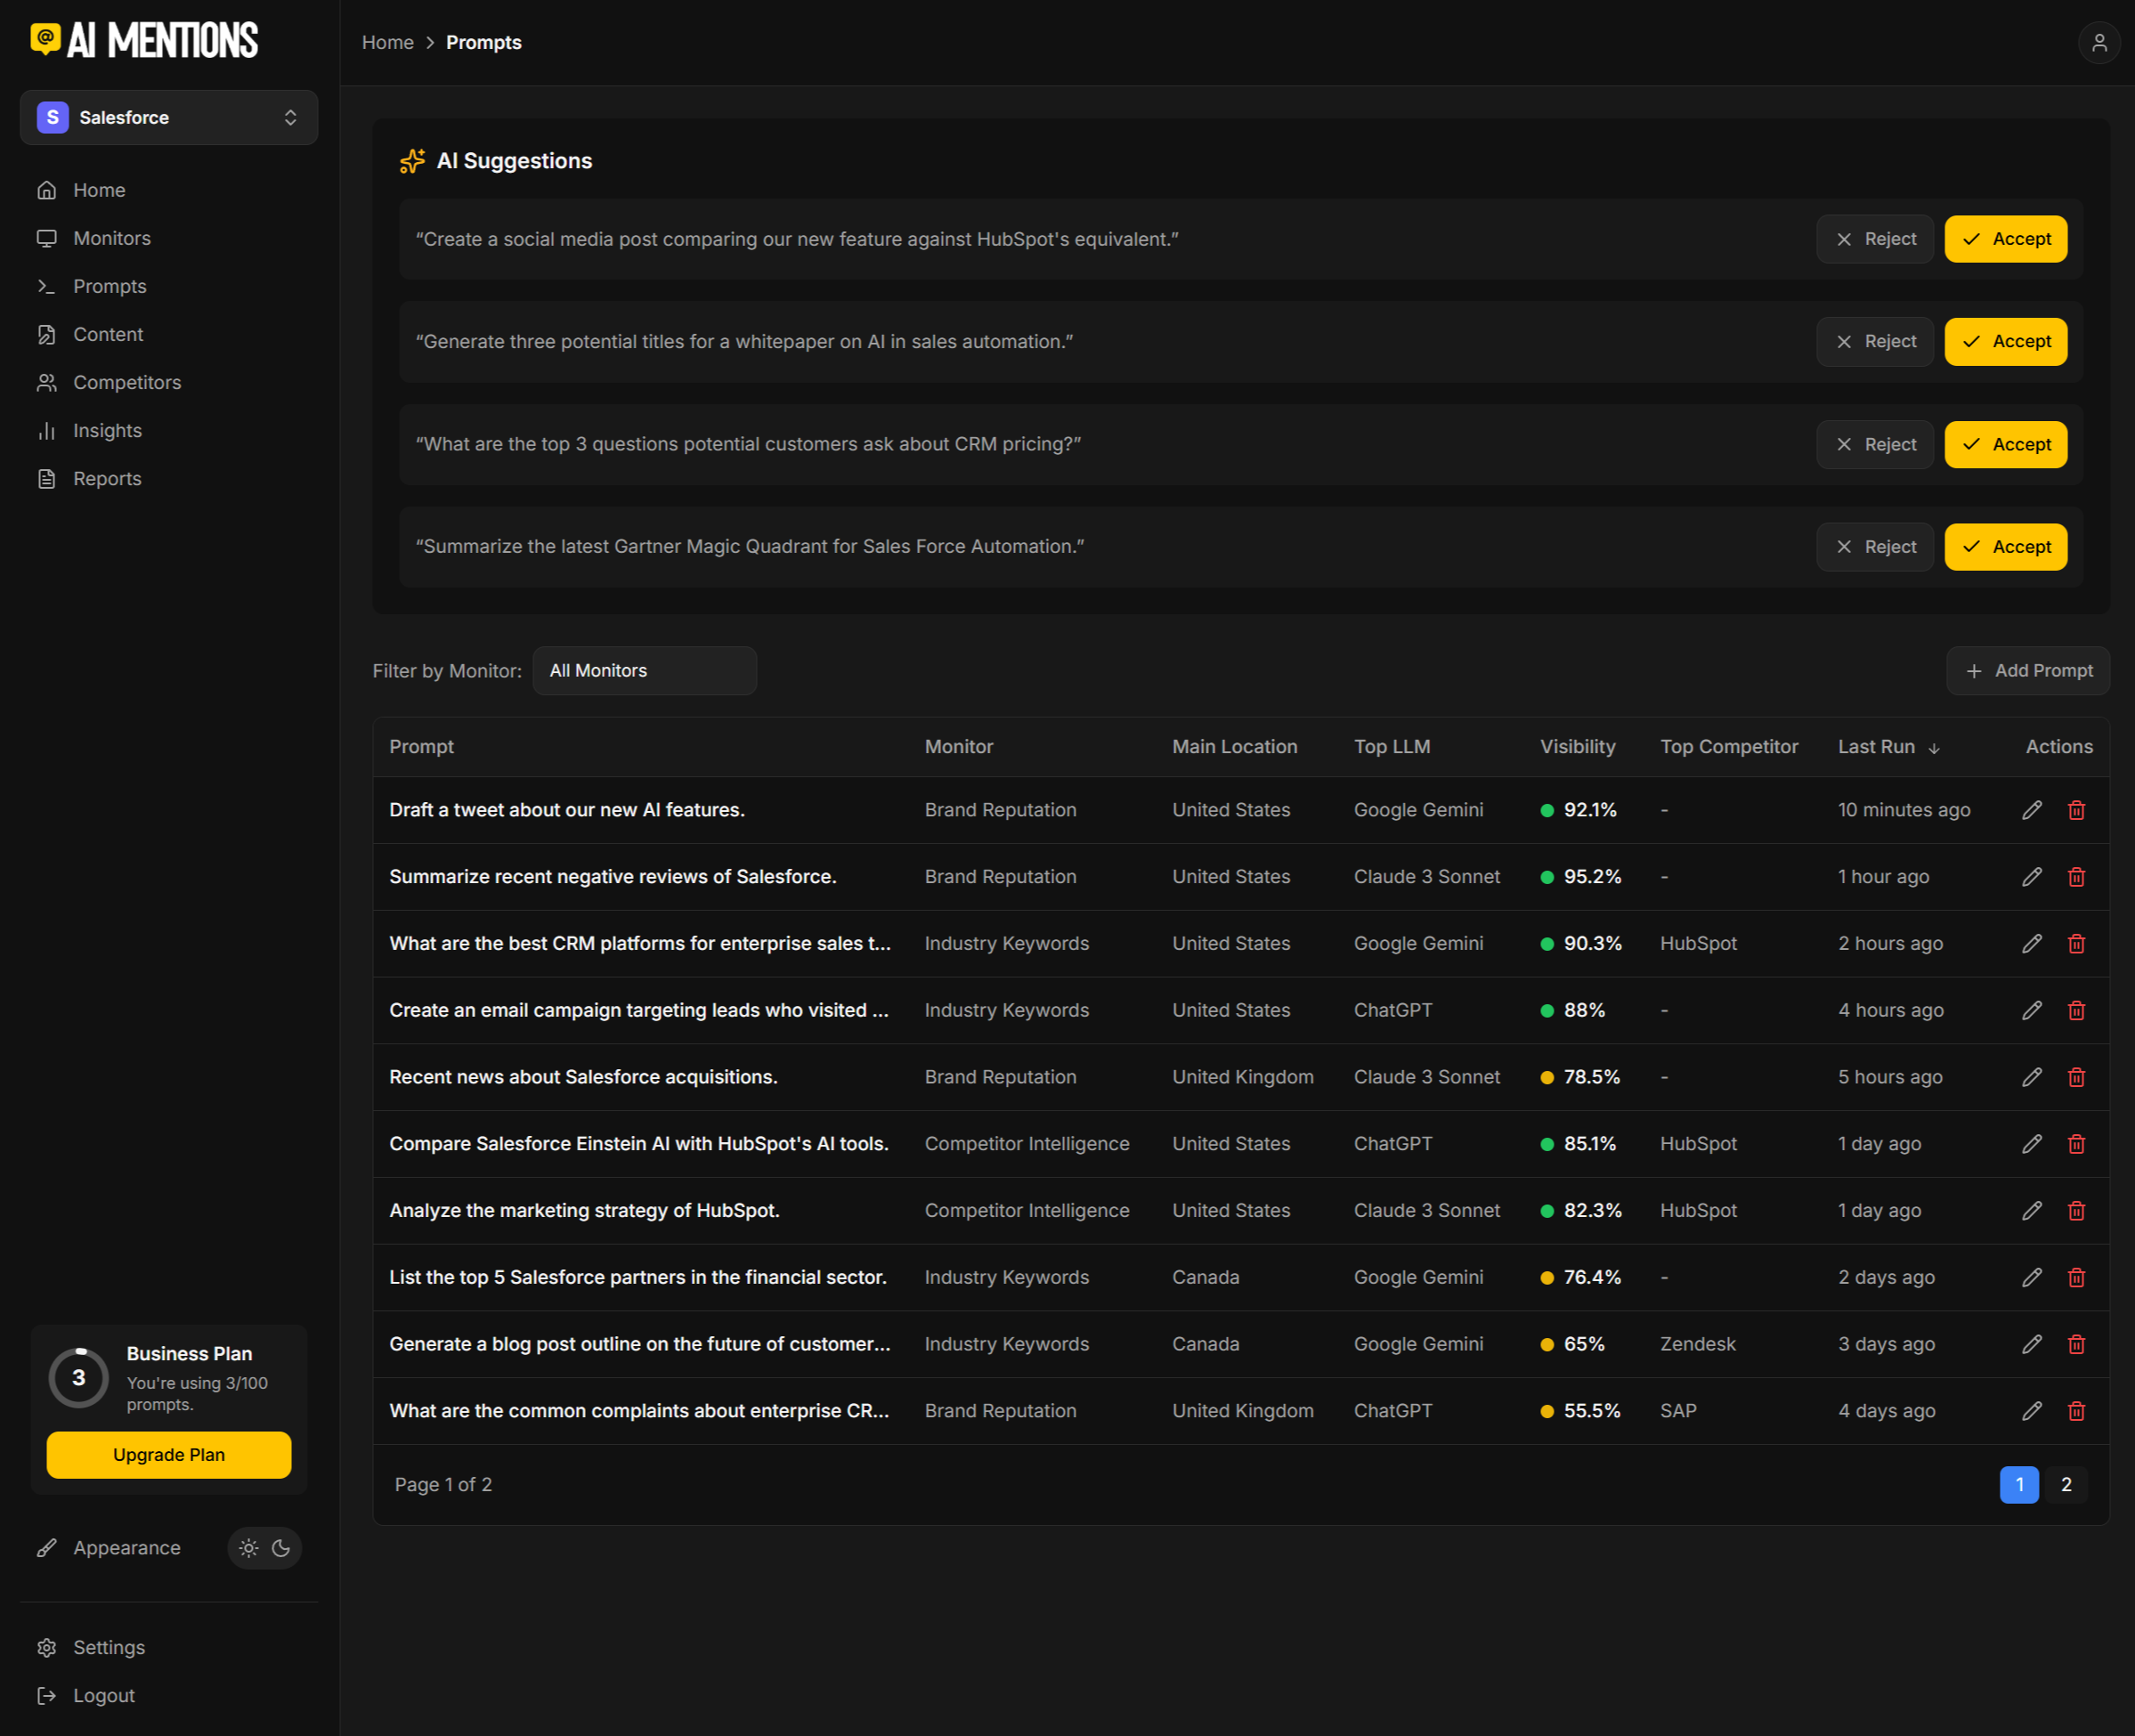Click the '55.5%' visibility value
Image resolution: width=2135 pixels, height=1736 pixels.
coord(1592,1411)
